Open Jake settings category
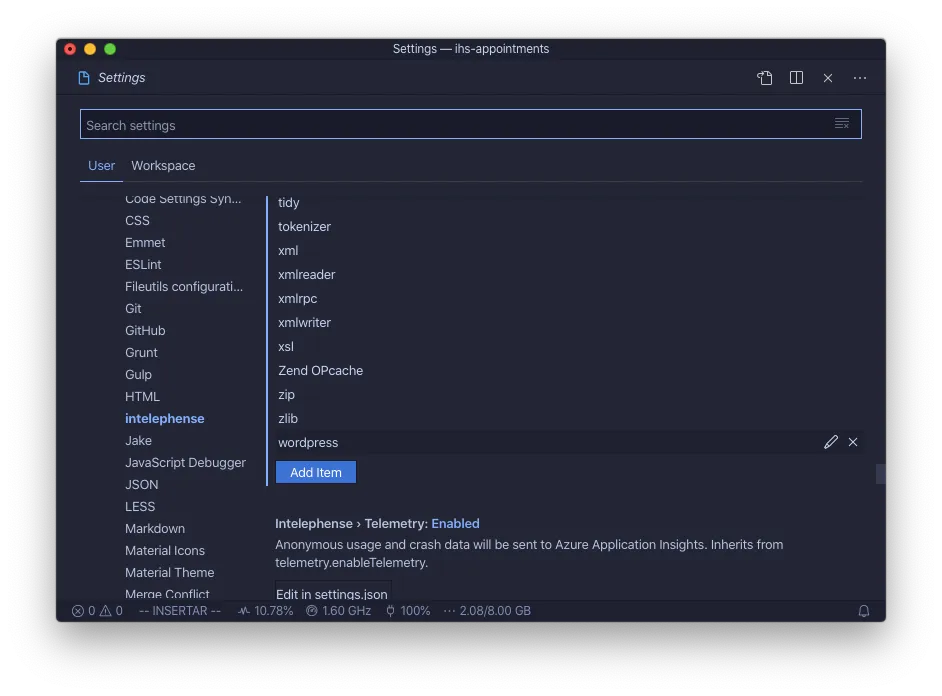 [138, 441]
